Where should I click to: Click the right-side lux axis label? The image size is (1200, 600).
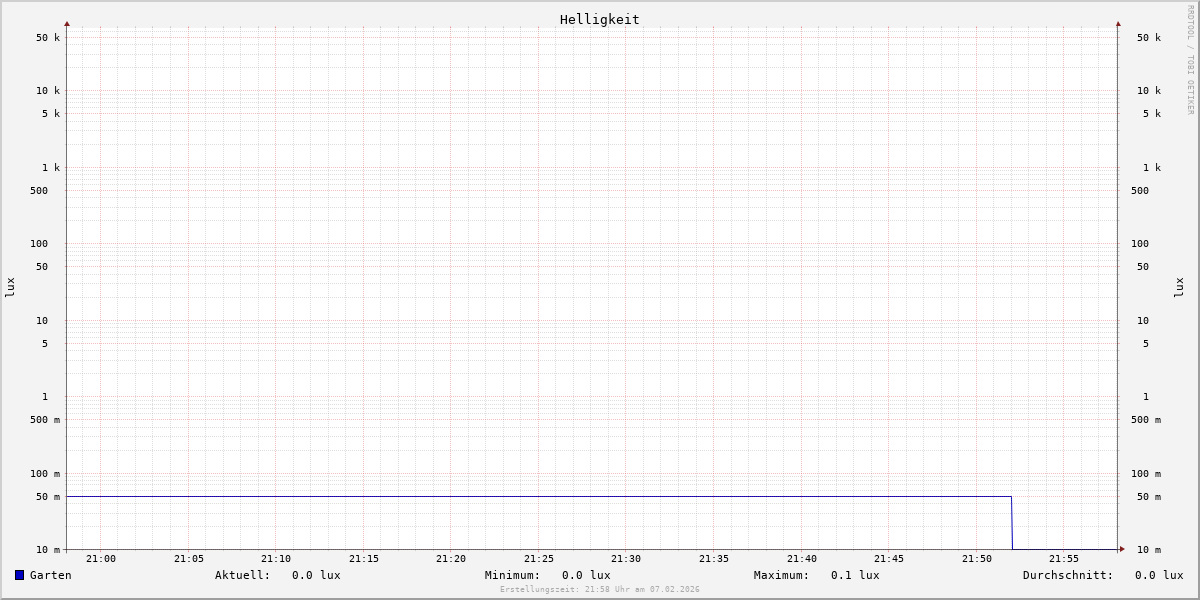coord(1180,287)
